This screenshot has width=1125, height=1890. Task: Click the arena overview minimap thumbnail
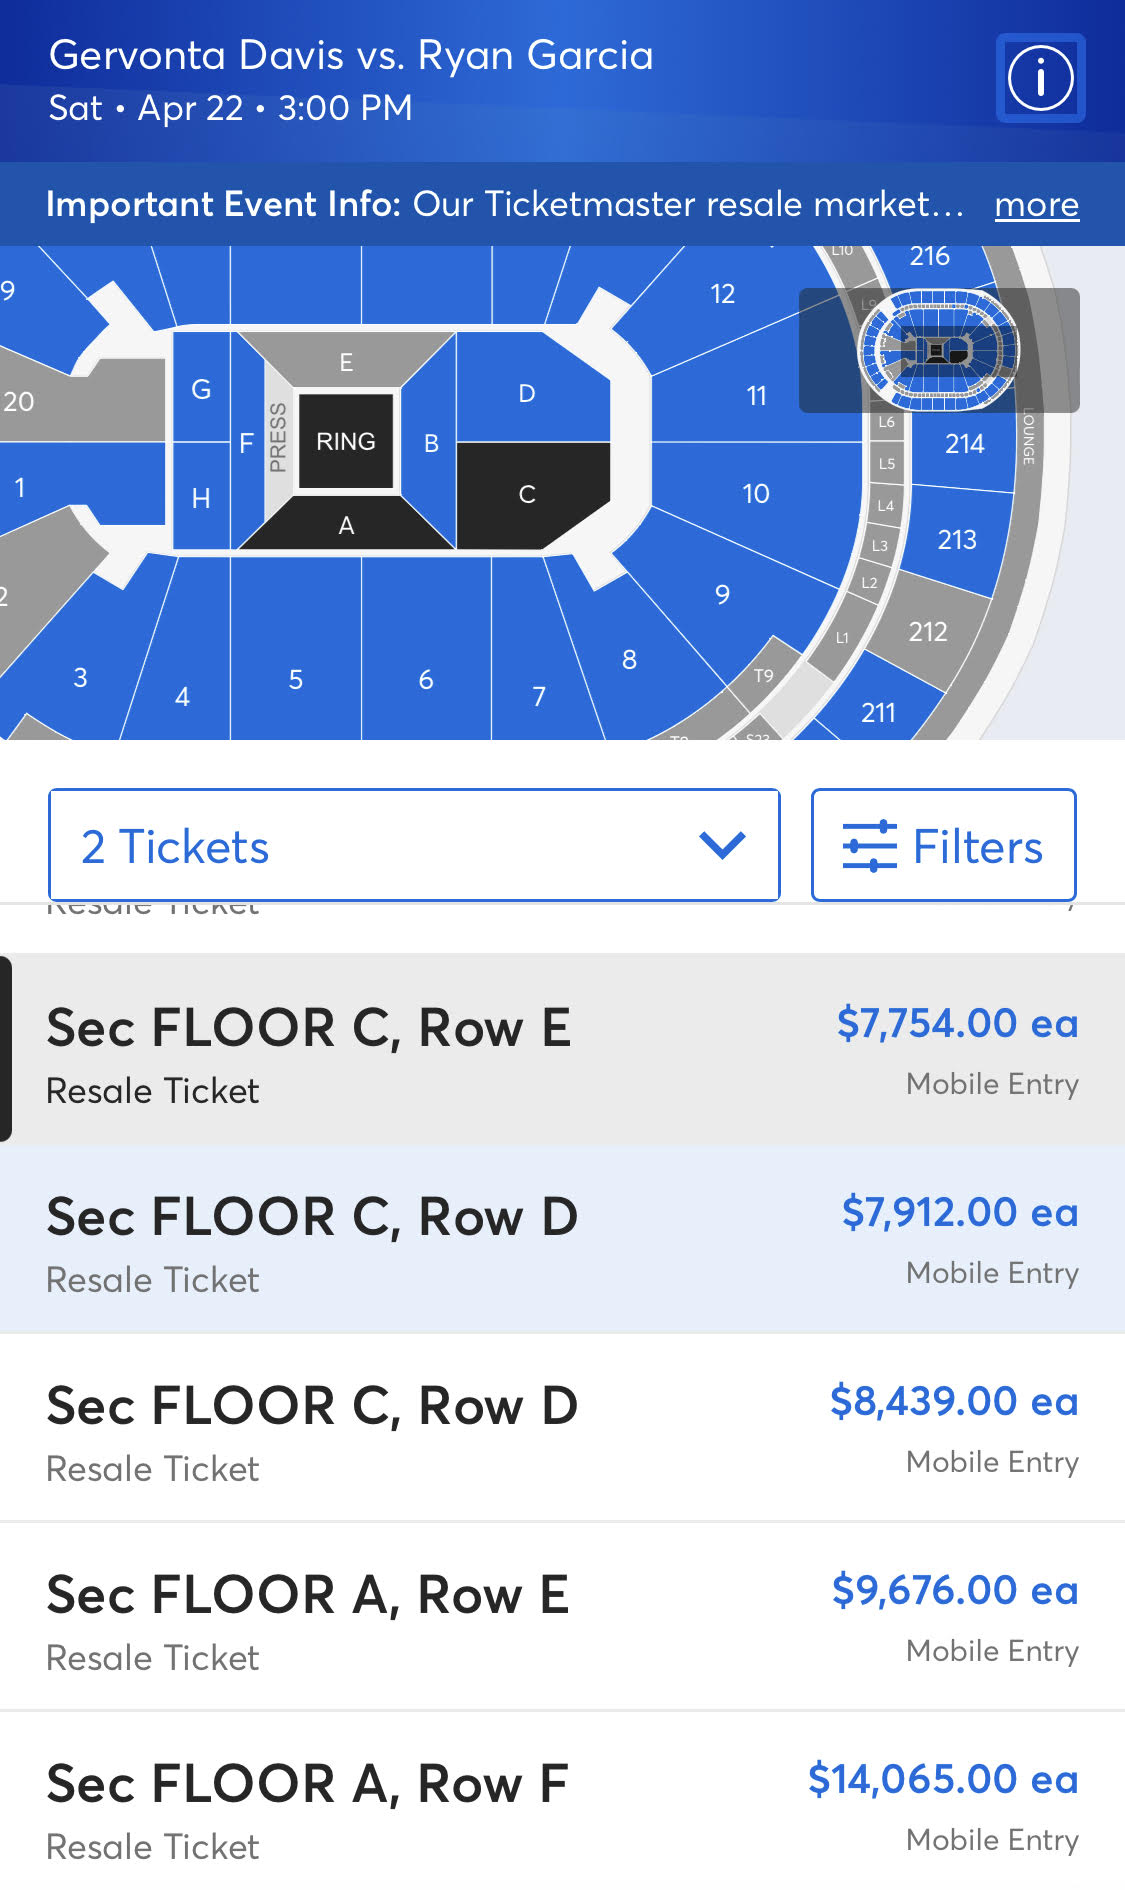[939, 350]
